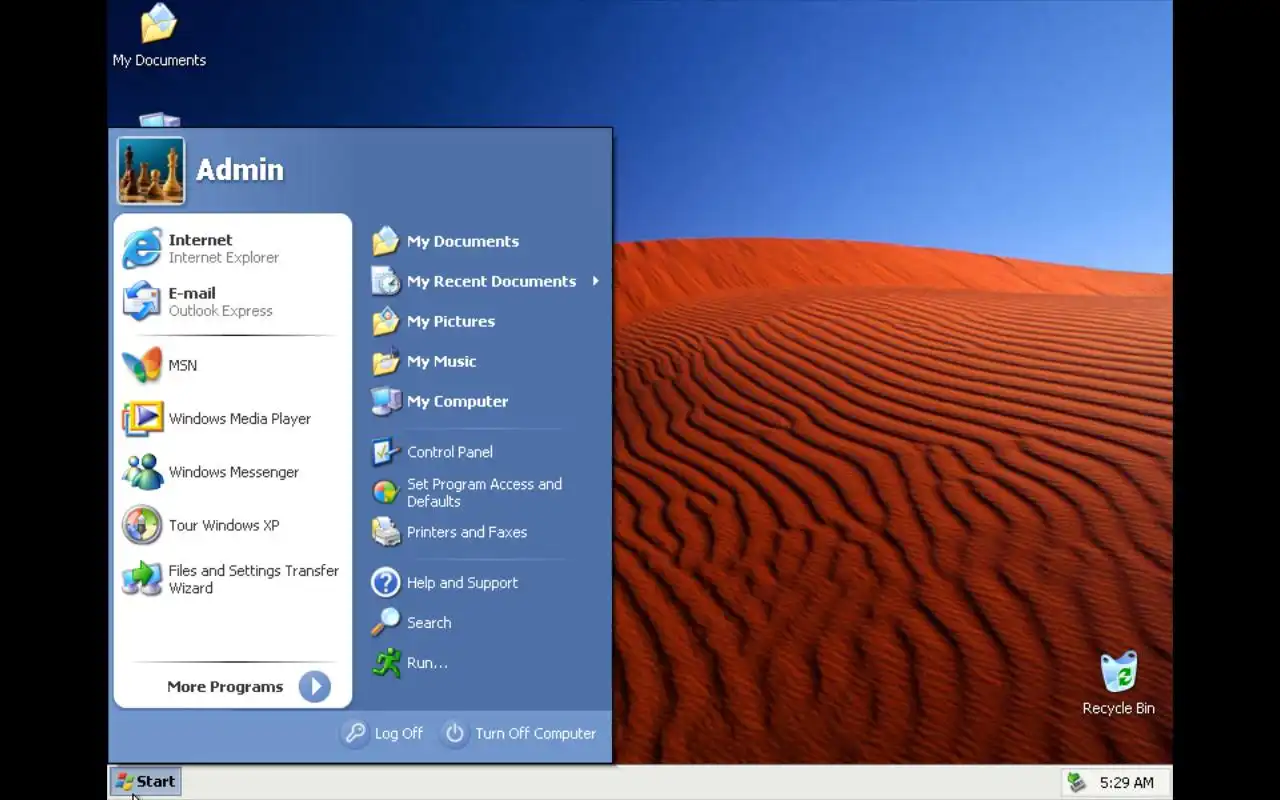Click the Help and Support text label
Viewport: 1280px width, 800px height.
click(x=462, y=582)
